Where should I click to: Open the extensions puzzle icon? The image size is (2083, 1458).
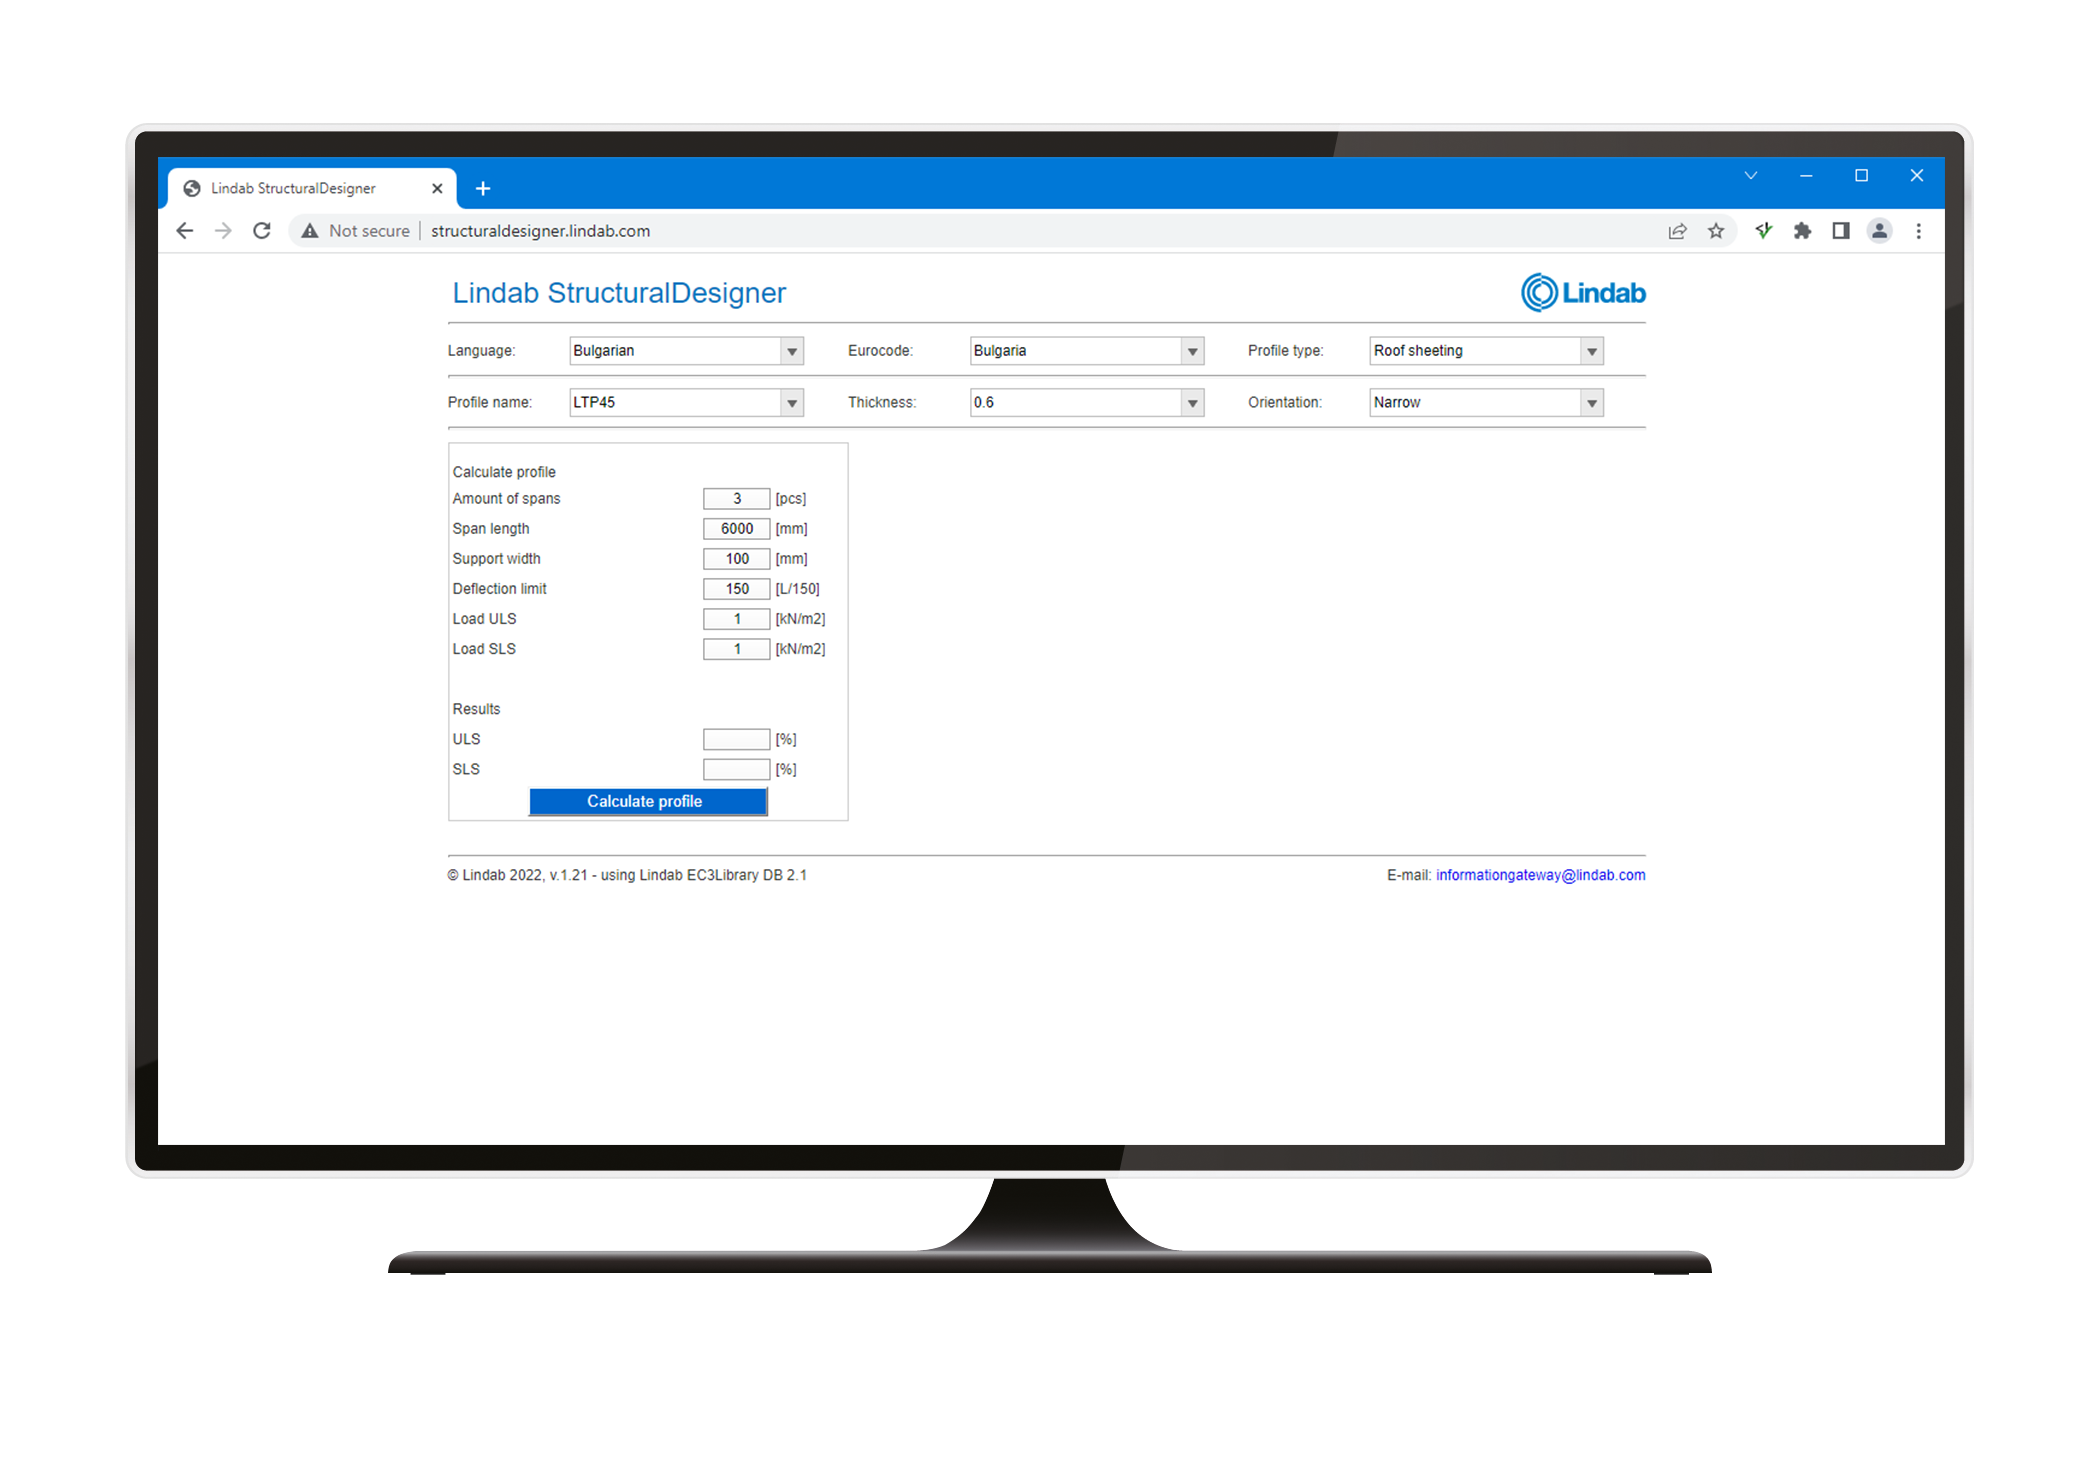tap(1802, 231)
